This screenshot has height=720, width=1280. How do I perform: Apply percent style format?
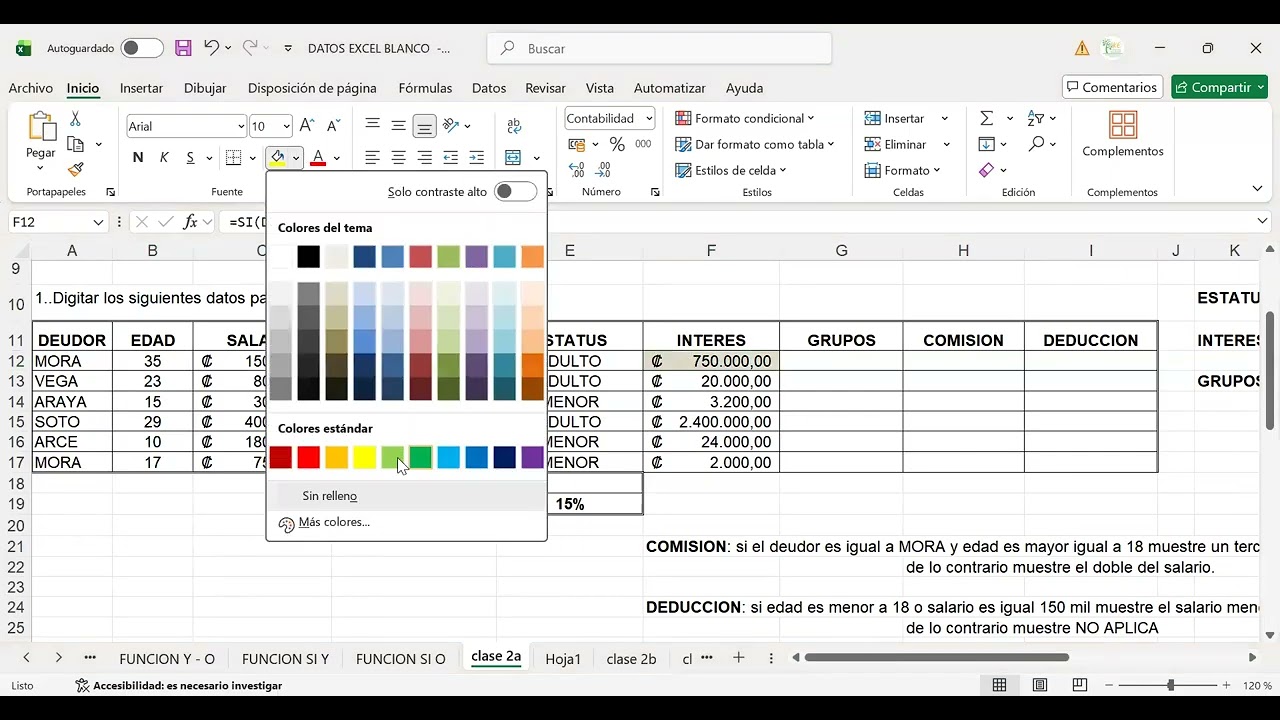point(617,145)
